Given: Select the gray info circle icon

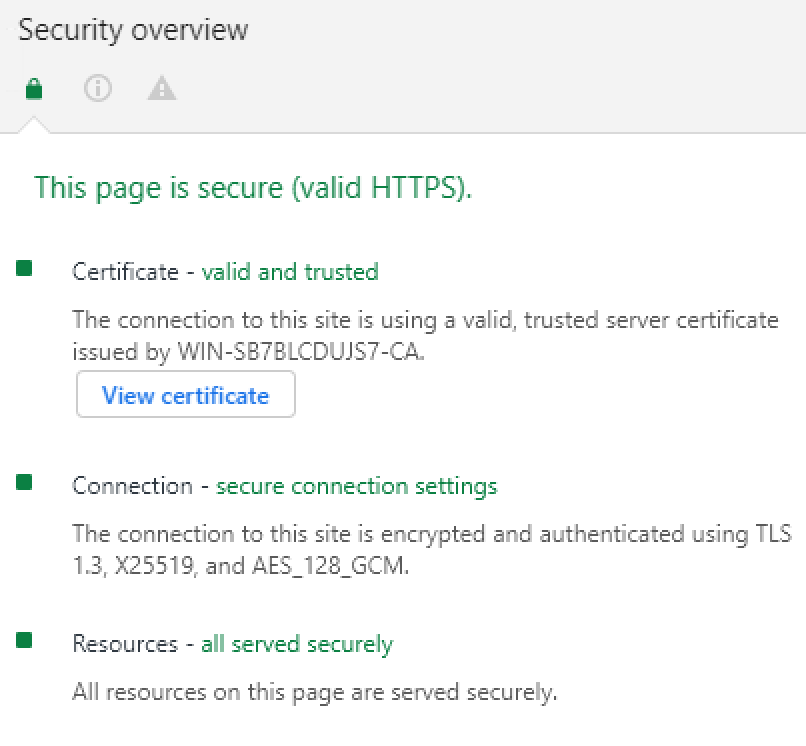Looking at the screenshot, I should 98,88.
